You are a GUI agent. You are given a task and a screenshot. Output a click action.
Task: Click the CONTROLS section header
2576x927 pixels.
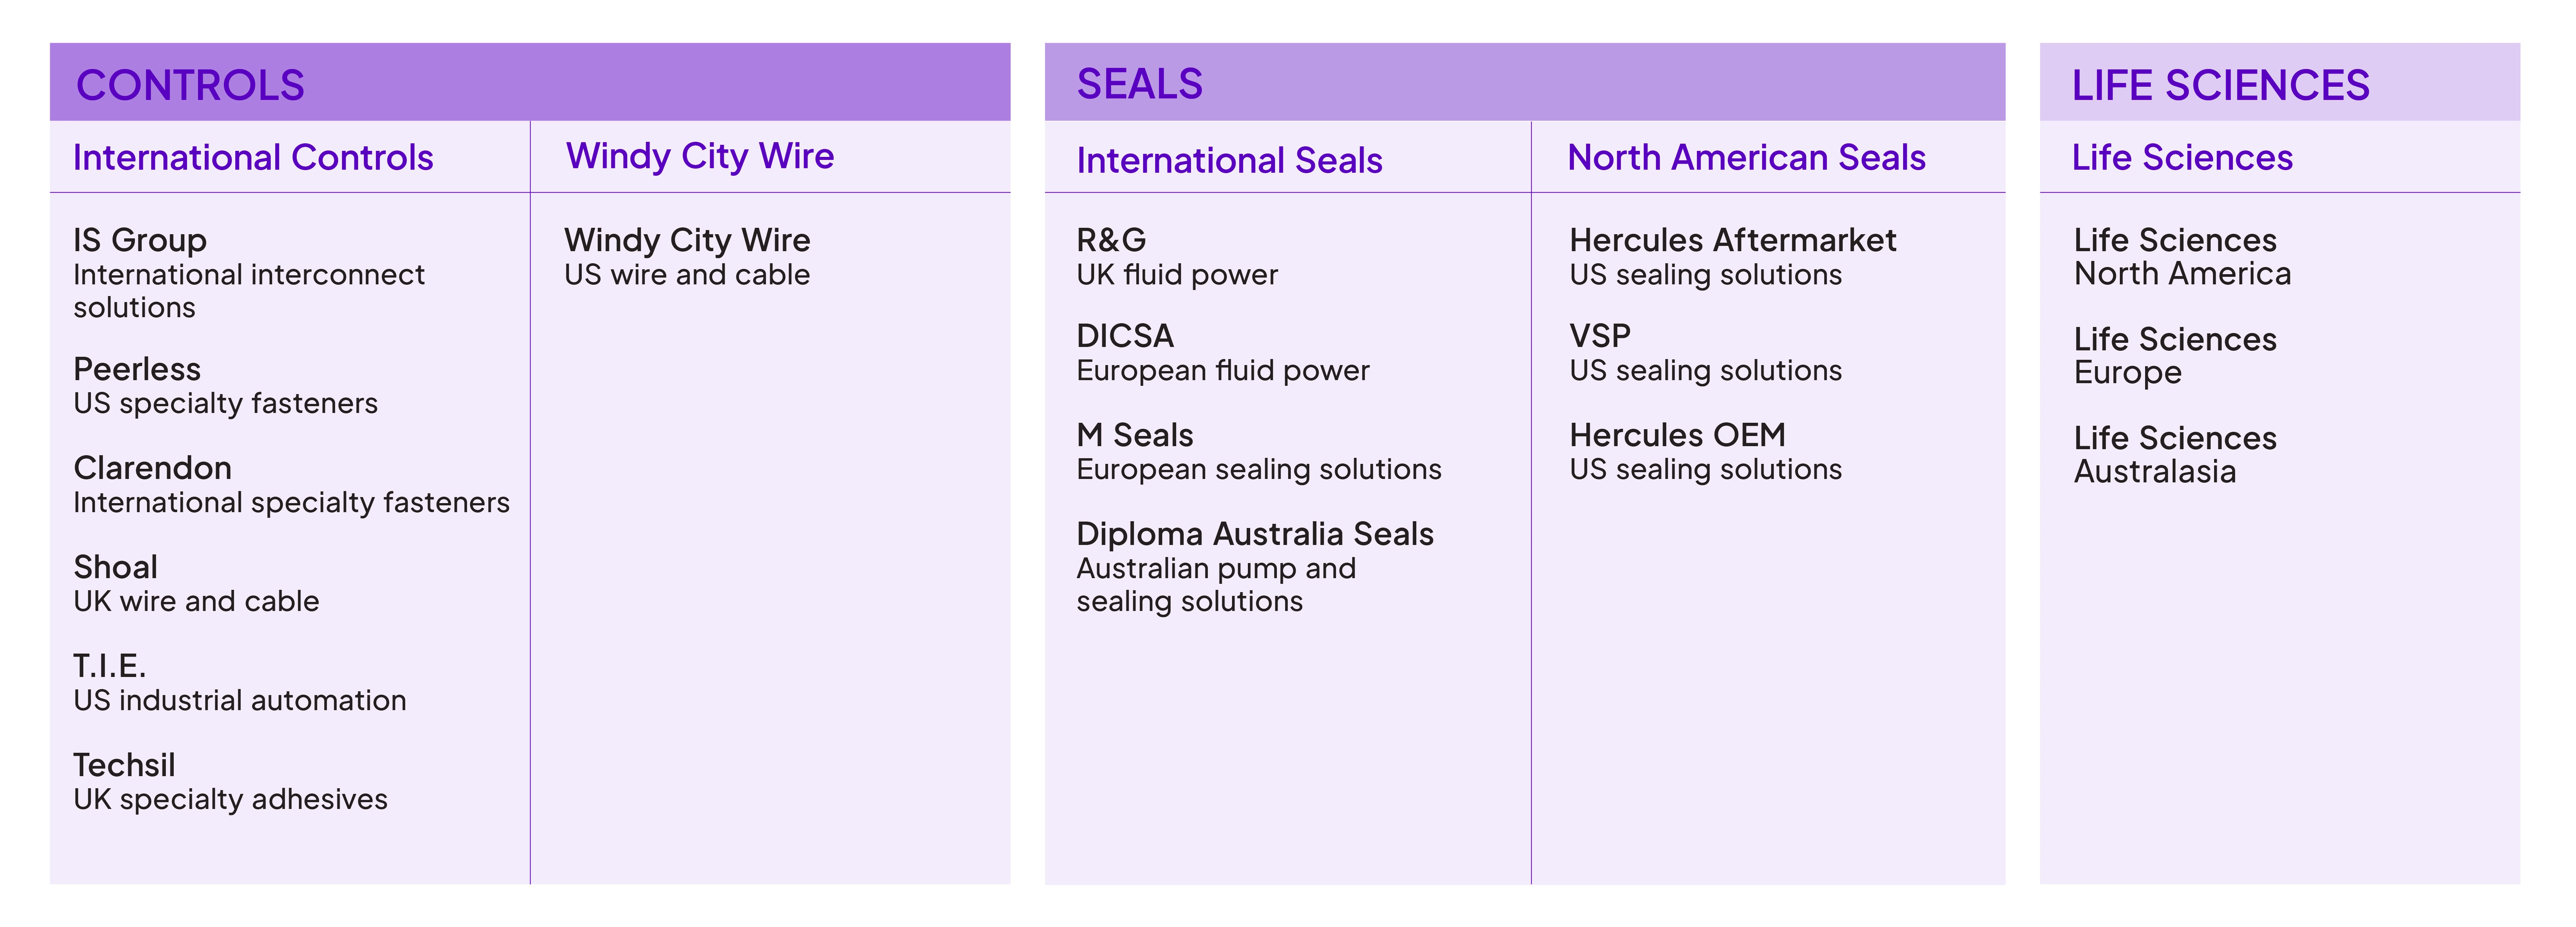190,85
